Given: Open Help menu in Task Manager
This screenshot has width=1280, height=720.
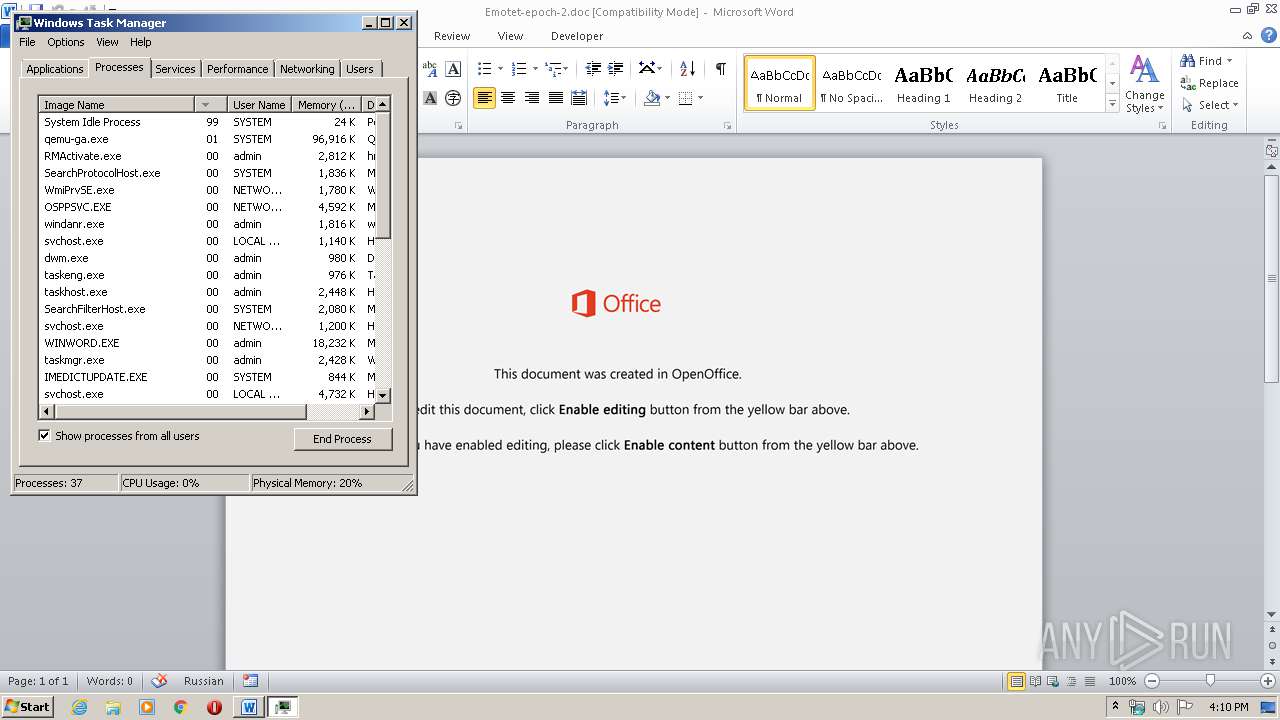Looking at the screenshot, I should (141, 42).
